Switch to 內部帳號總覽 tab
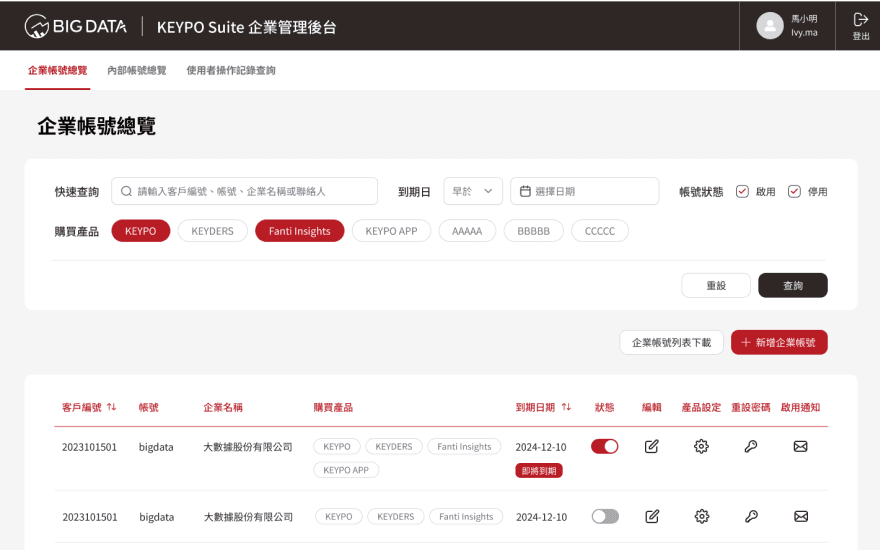The height and width of the screenshot is (550, 880). pyautogui.click(x=137, y=70)
